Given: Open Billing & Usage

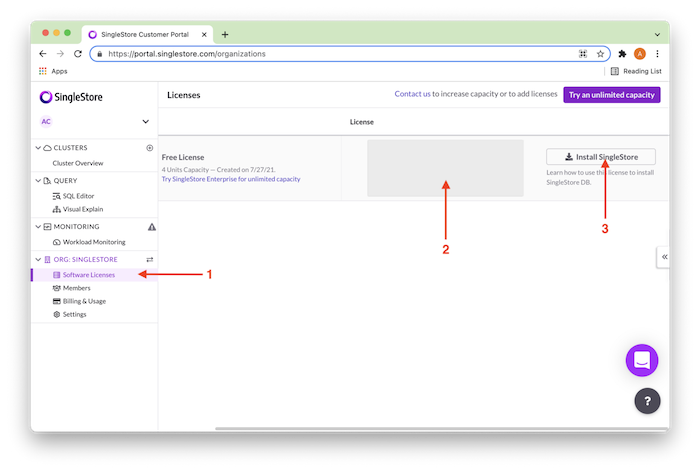Looking at the screenshot, I should point(79,301).
